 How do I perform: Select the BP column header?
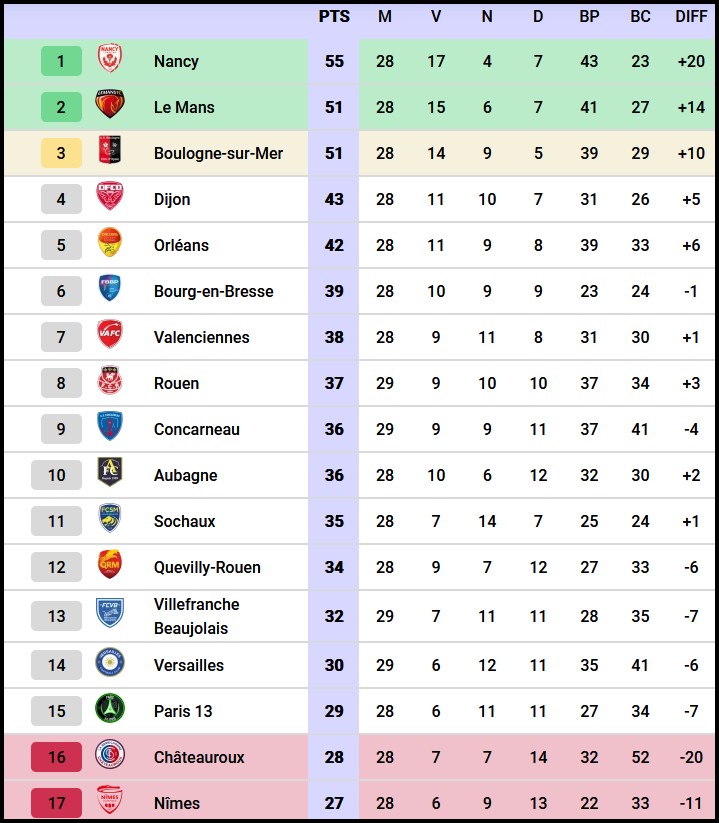(x=589, y=17)
